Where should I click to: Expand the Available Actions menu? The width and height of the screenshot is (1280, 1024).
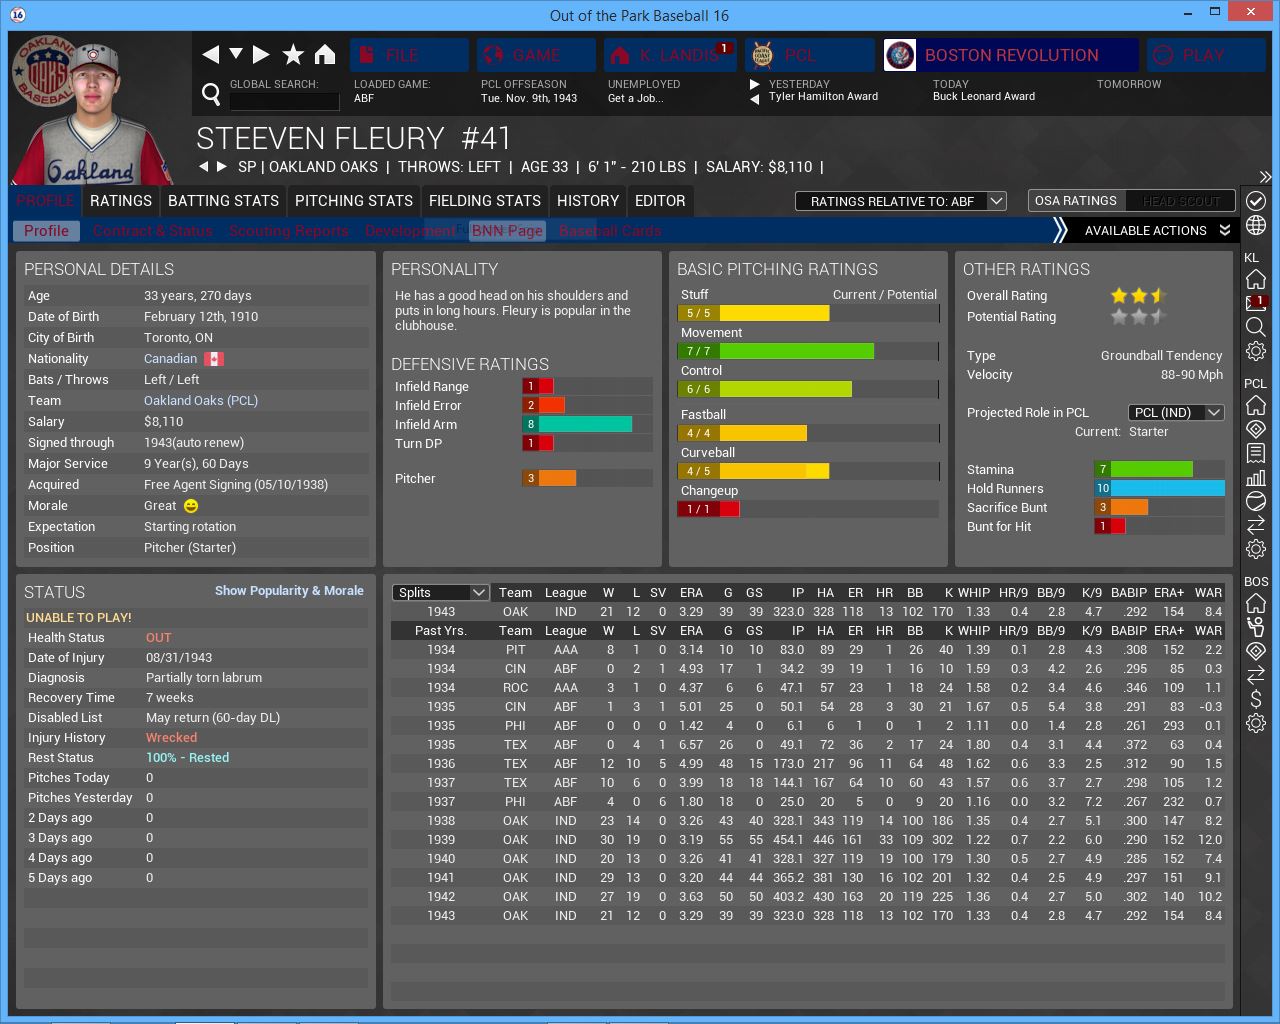(x=1157, y=231)
